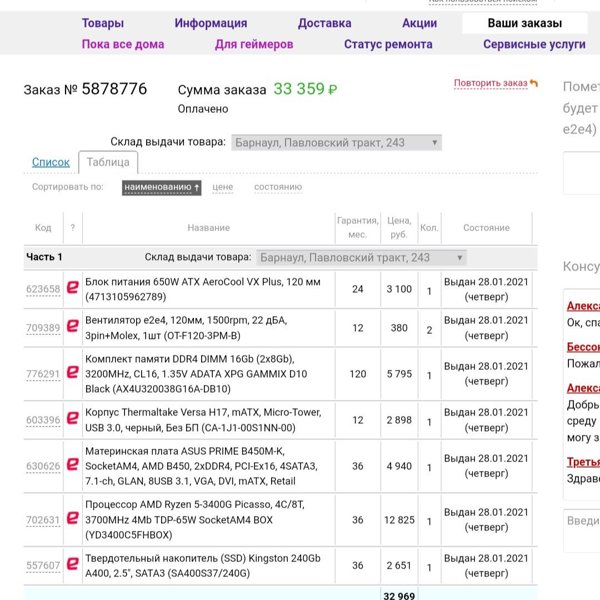This screenshot has width=600, height=600.
Task: Click the Твердотельный накопитель Kingston name
Action: 203,566
